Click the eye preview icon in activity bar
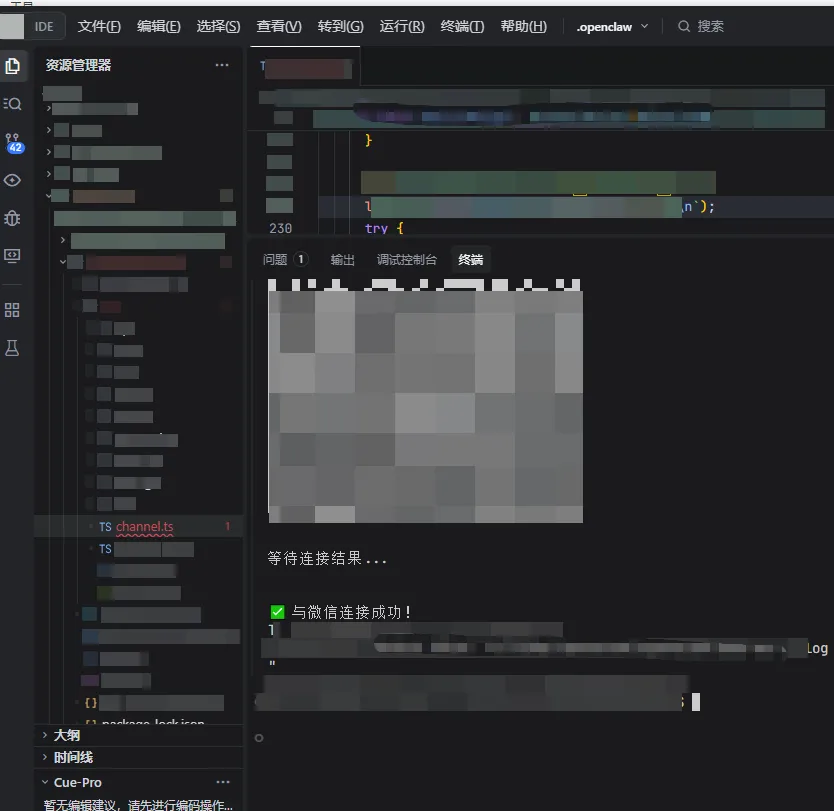This screenshot has height=811, width=834. [12, 180]
